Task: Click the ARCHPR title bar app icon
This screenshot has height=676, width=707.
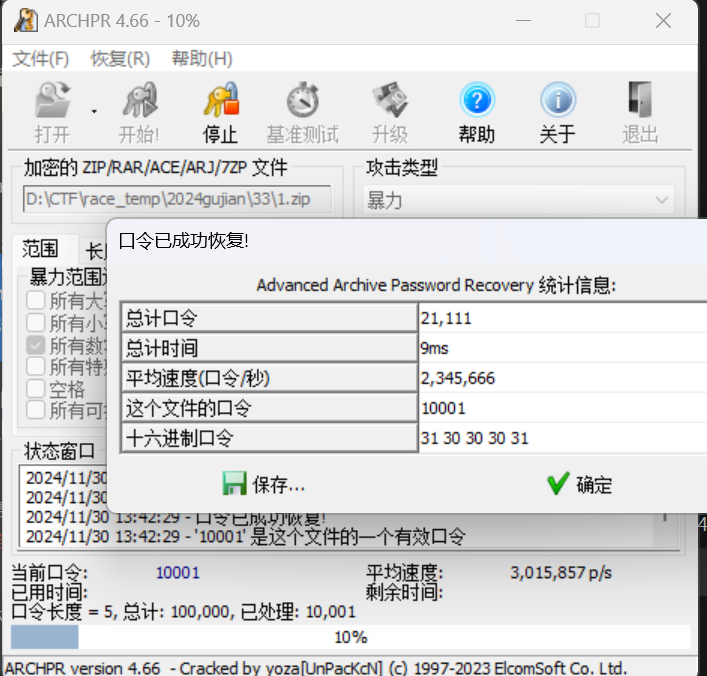Action: [26, 21]
